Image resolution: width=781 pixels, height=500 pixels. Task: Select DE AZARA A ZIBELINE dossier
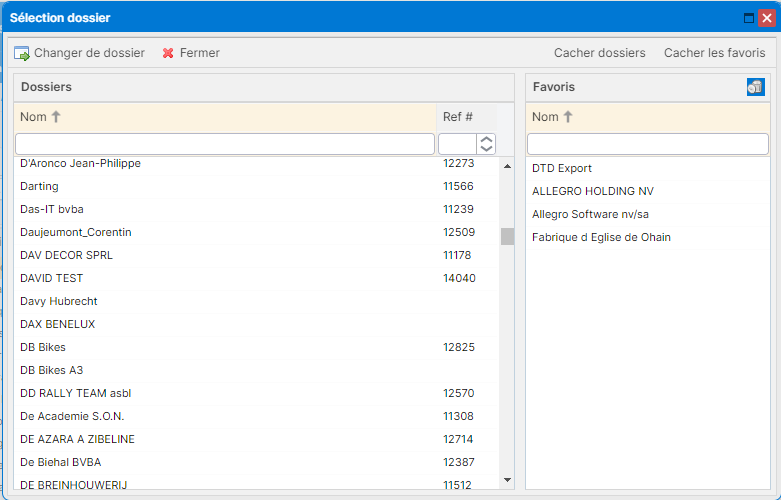[x=256, y=439]
